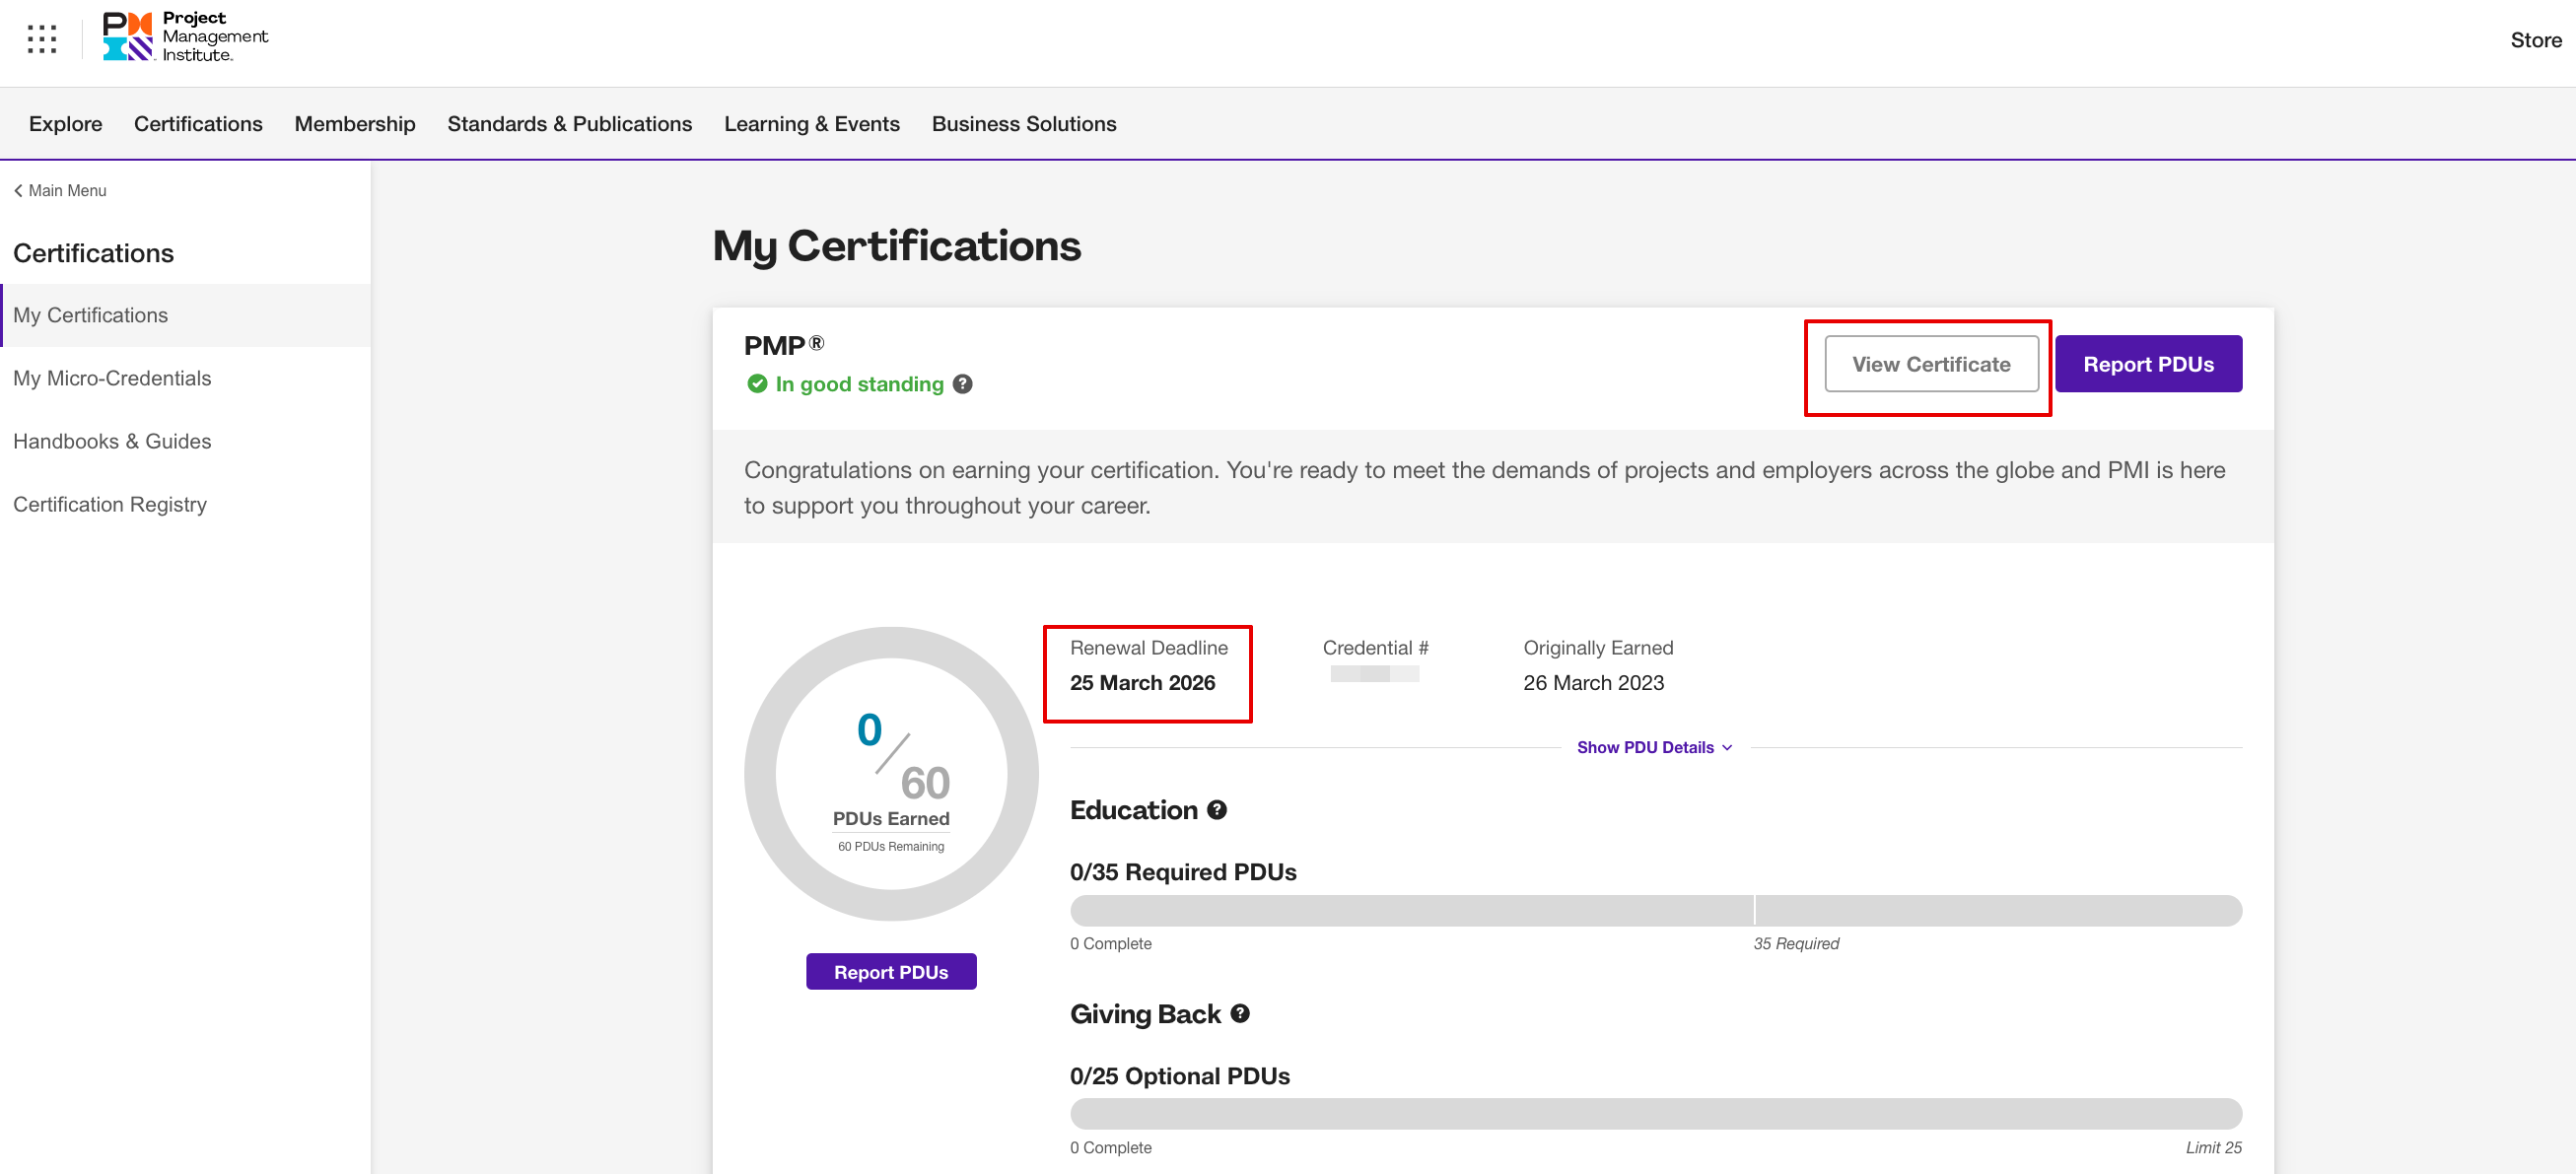Click the Originally Earned date 26 March 2023
2576x1174 pixels.
pyautogui.click(x=1593, y=683)
